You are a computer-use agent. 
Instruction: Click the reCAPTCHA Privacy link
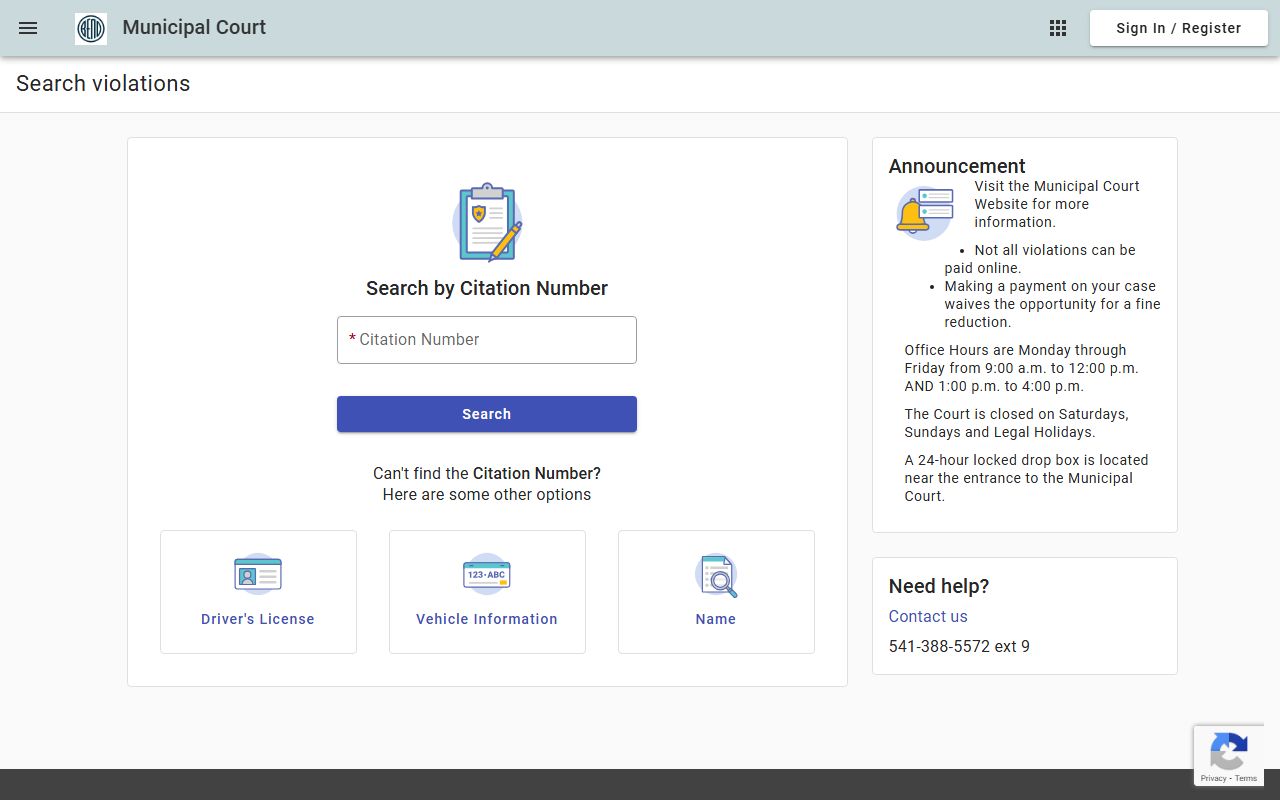pyautogui.click(x=1213, y=778)
